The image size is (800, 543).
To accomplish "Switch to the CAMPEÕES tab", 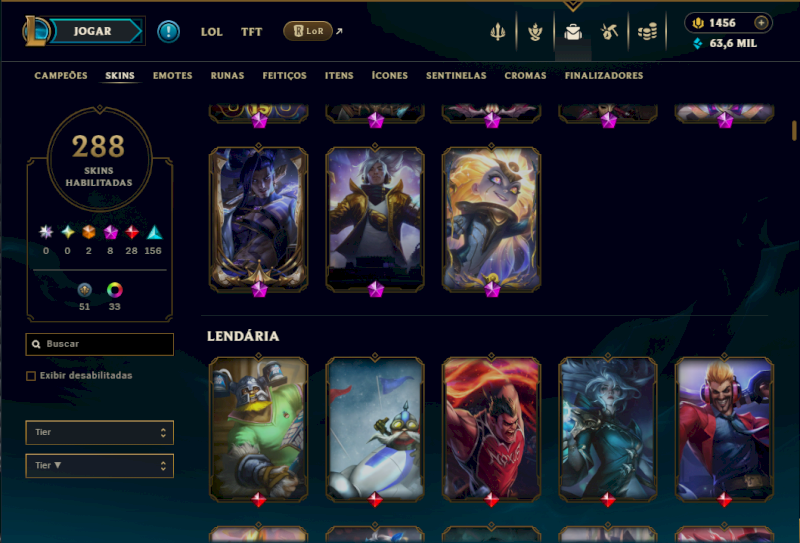I will [x=61, y=76].
